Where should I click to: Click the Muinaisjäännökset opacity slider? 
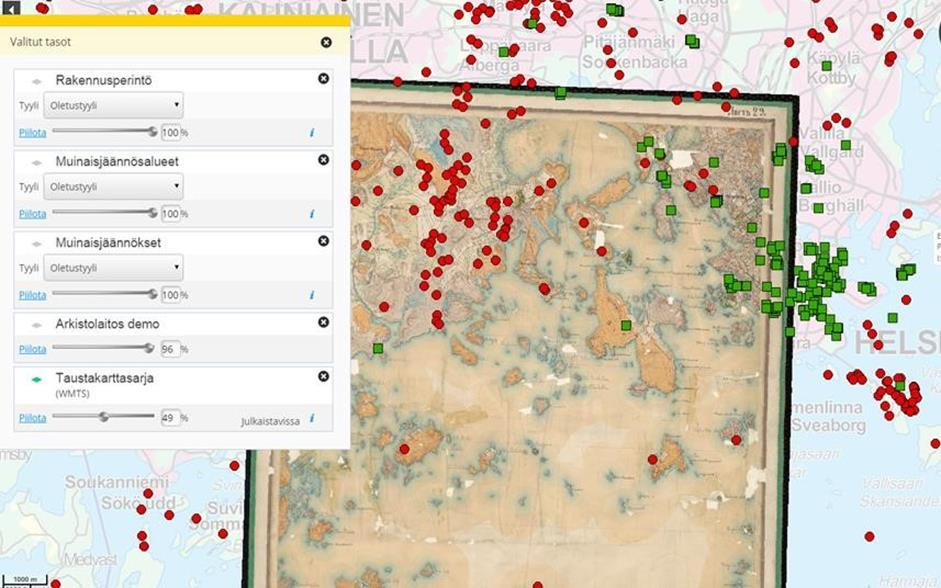(x=105, y=293)
